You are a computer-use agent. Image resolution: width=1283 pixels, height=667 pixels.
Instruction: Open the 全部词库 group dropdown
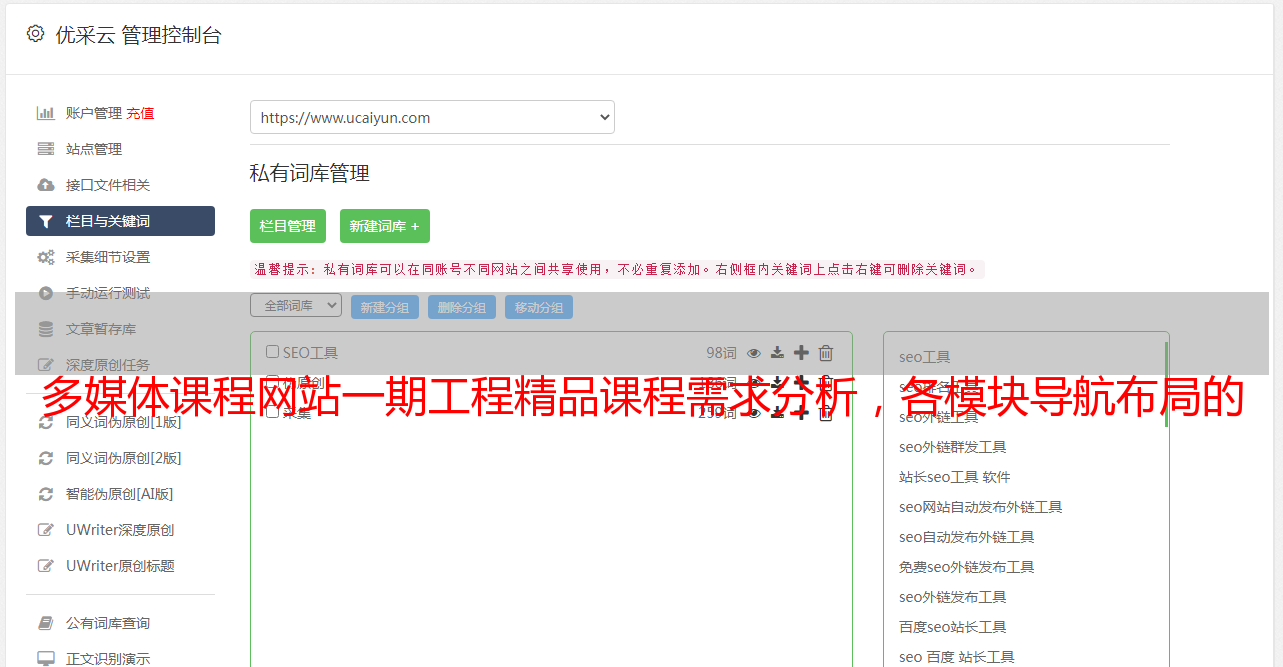point(296,305)
